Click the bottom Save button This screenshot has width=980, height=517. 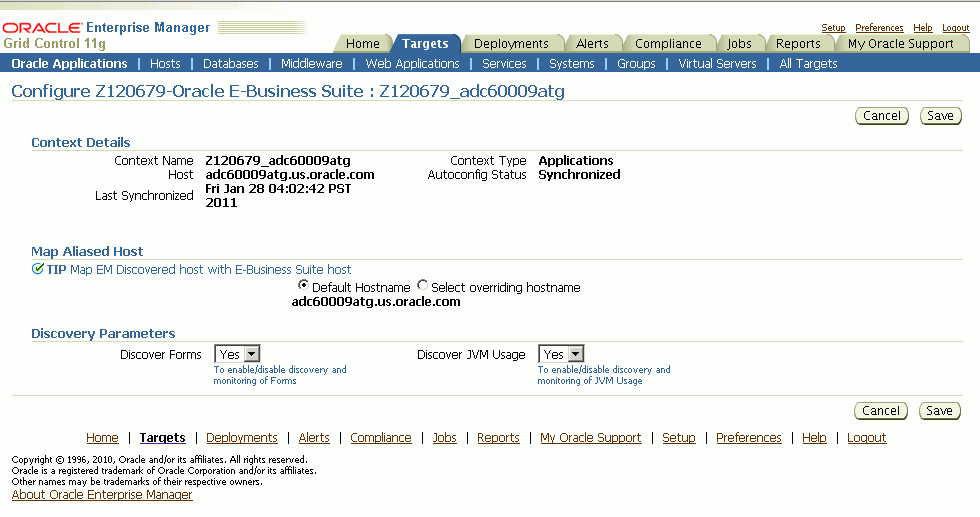(x=939, y=411)
